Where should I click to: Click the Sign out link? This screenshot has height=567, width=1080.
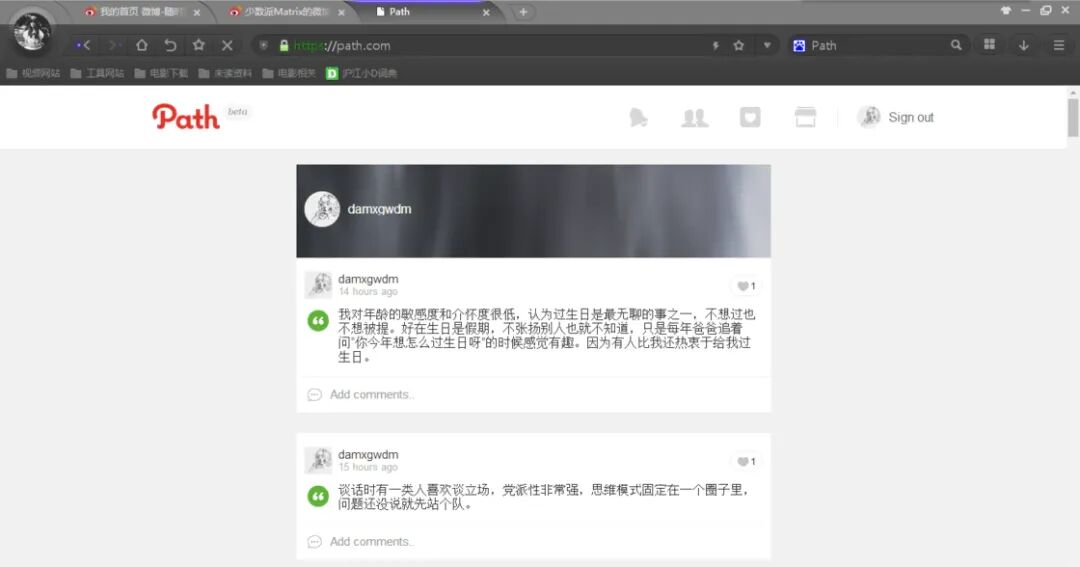[x=911, y=118]
